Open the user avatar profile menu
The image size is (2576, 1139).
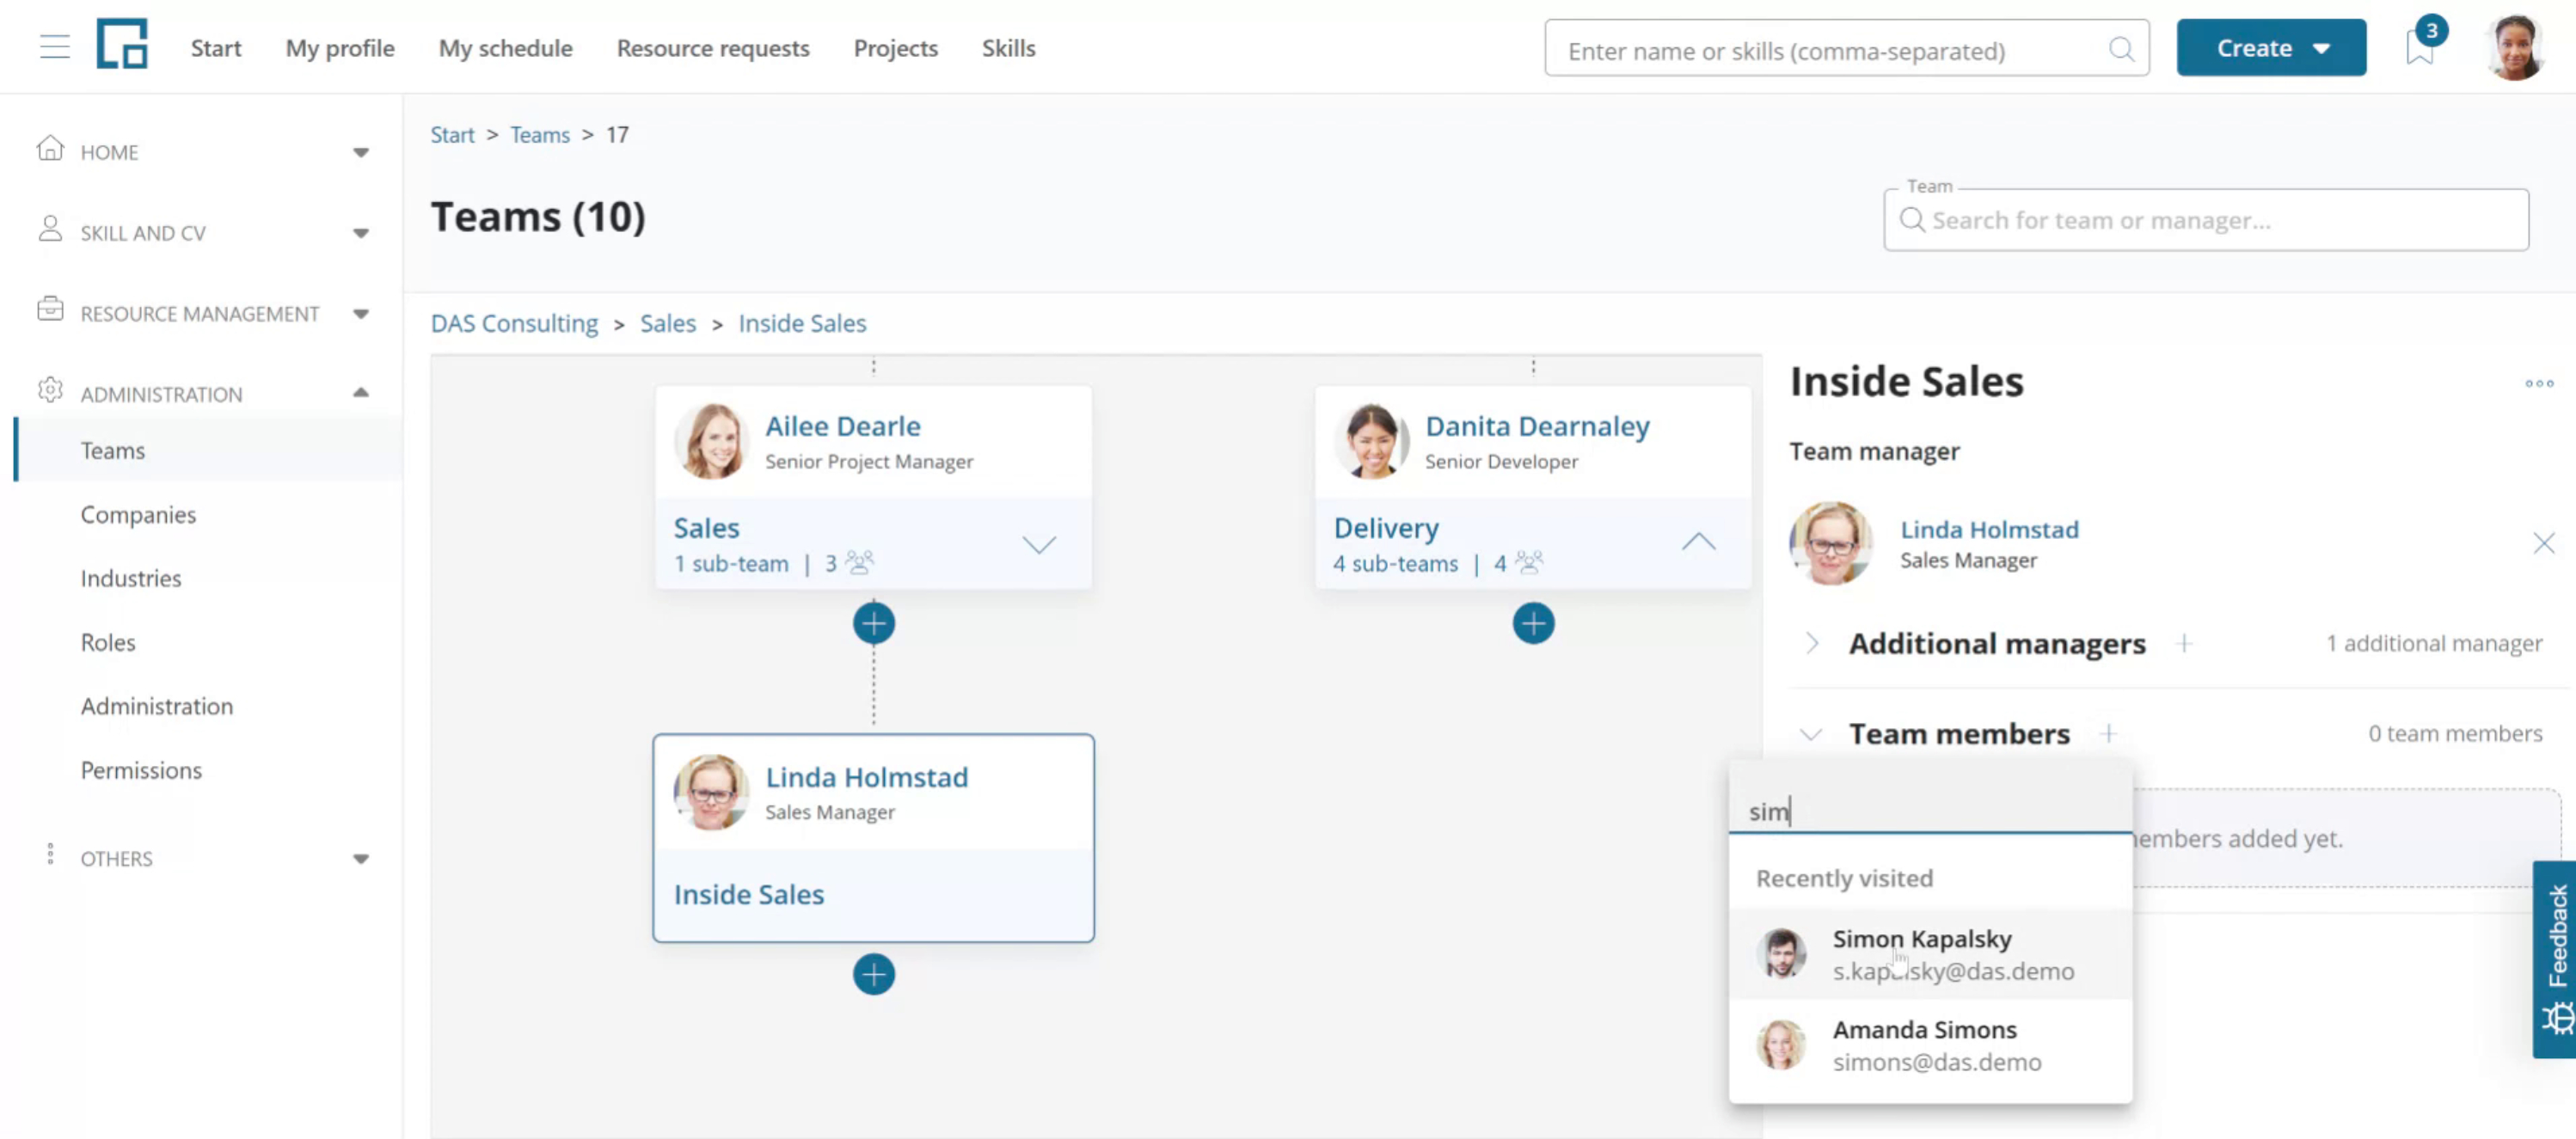point(2515,47)
